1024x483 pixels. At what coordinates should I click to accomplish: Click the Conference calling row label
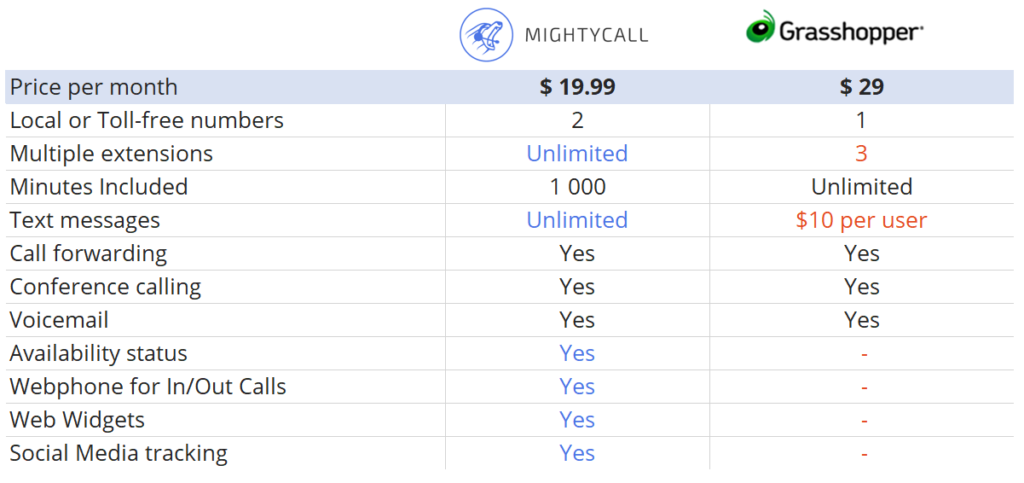(105, 287)
